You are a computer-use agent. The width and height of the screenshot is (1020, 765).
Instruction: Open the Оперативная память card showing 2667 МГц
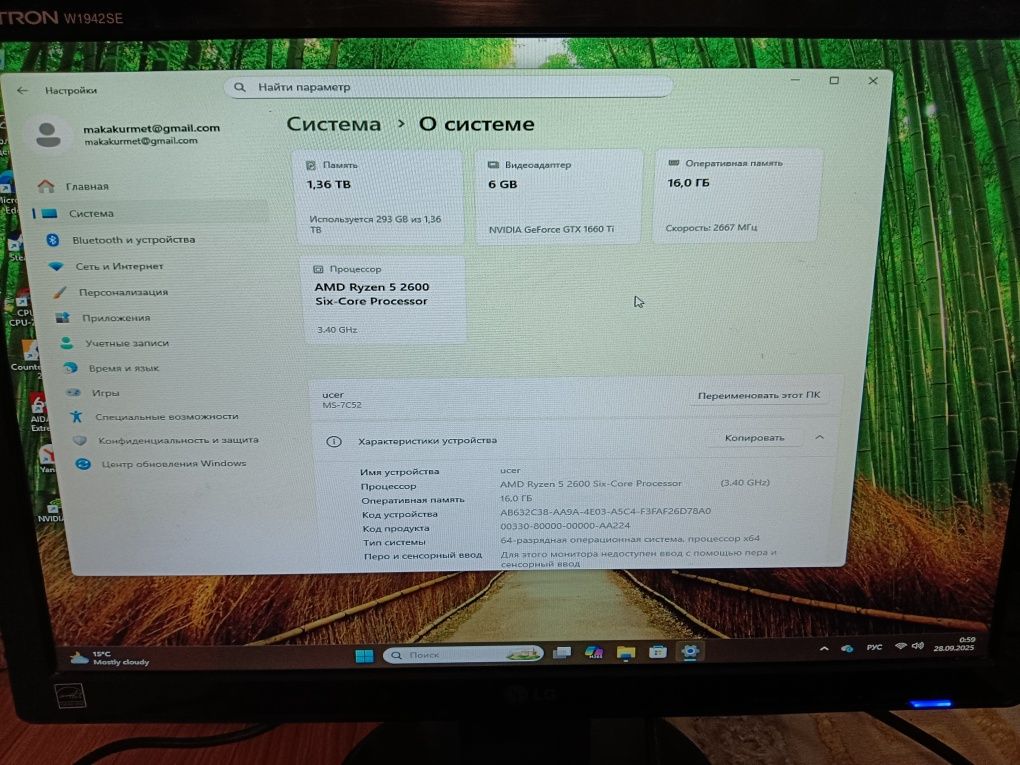(738, 196)
